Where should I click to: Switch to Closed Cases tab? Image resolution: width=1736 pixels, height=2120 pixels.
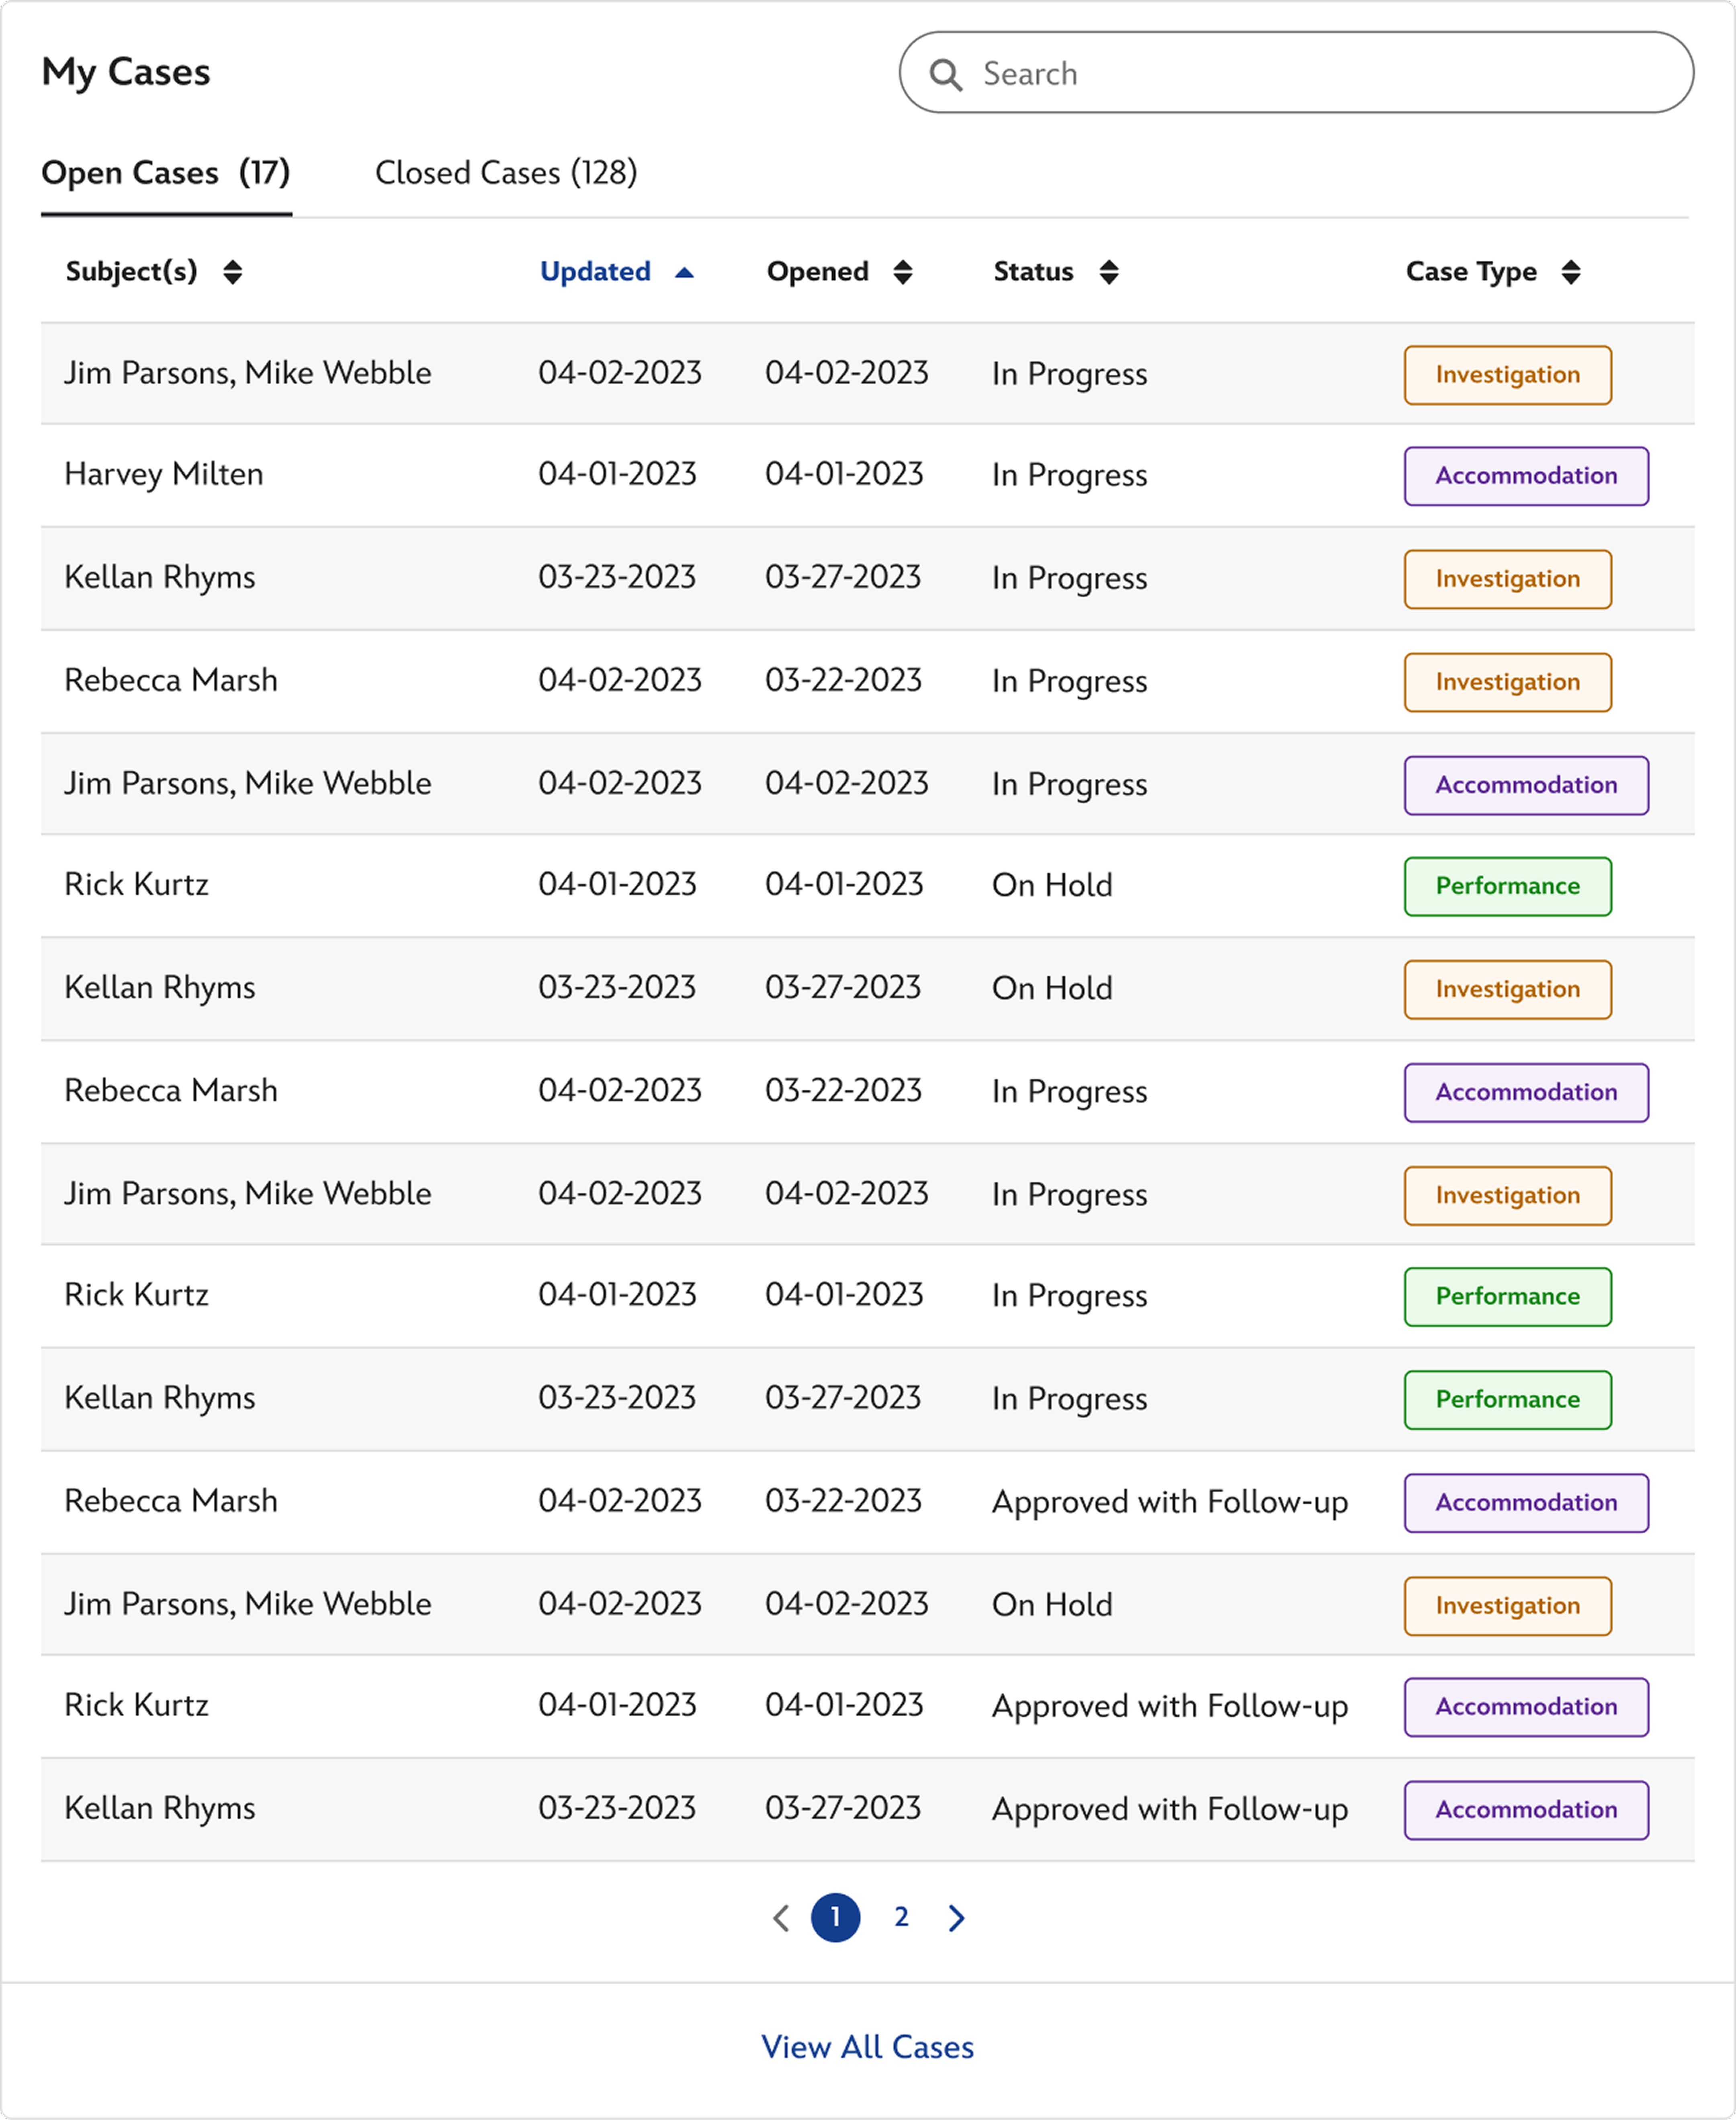coord(506,173)
